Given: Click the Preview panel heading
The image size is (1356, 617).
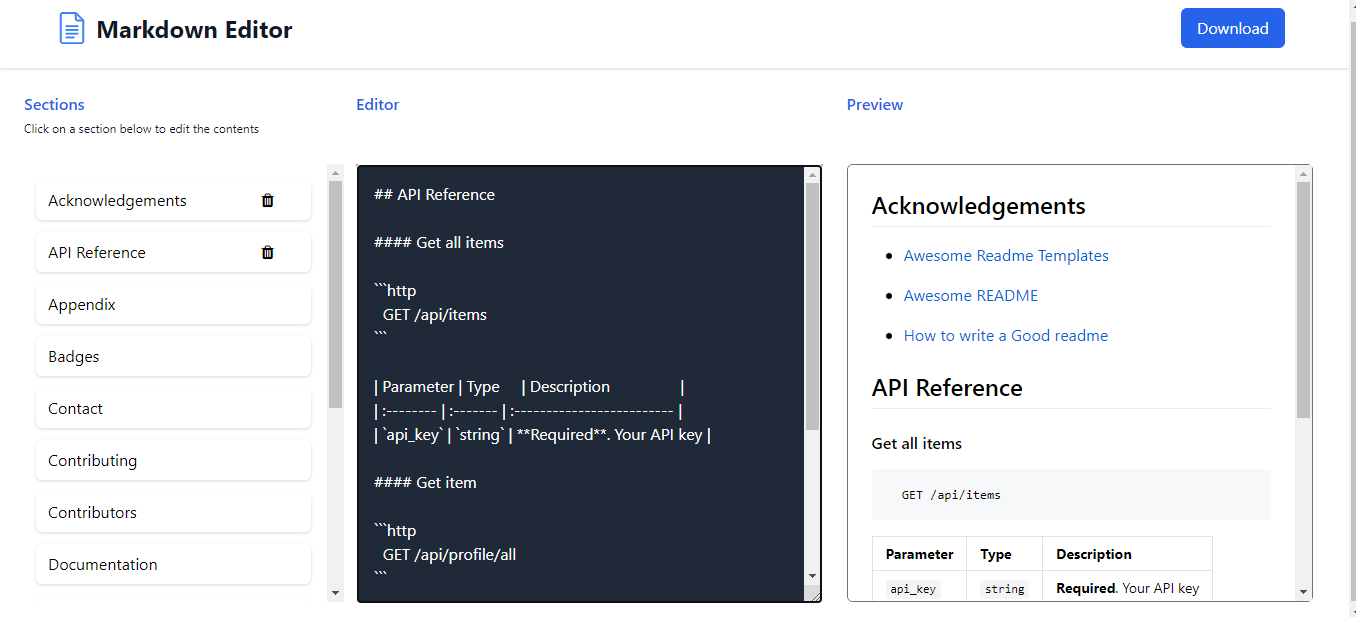Looking at the screenshot, I should click(x=874, y=104).
